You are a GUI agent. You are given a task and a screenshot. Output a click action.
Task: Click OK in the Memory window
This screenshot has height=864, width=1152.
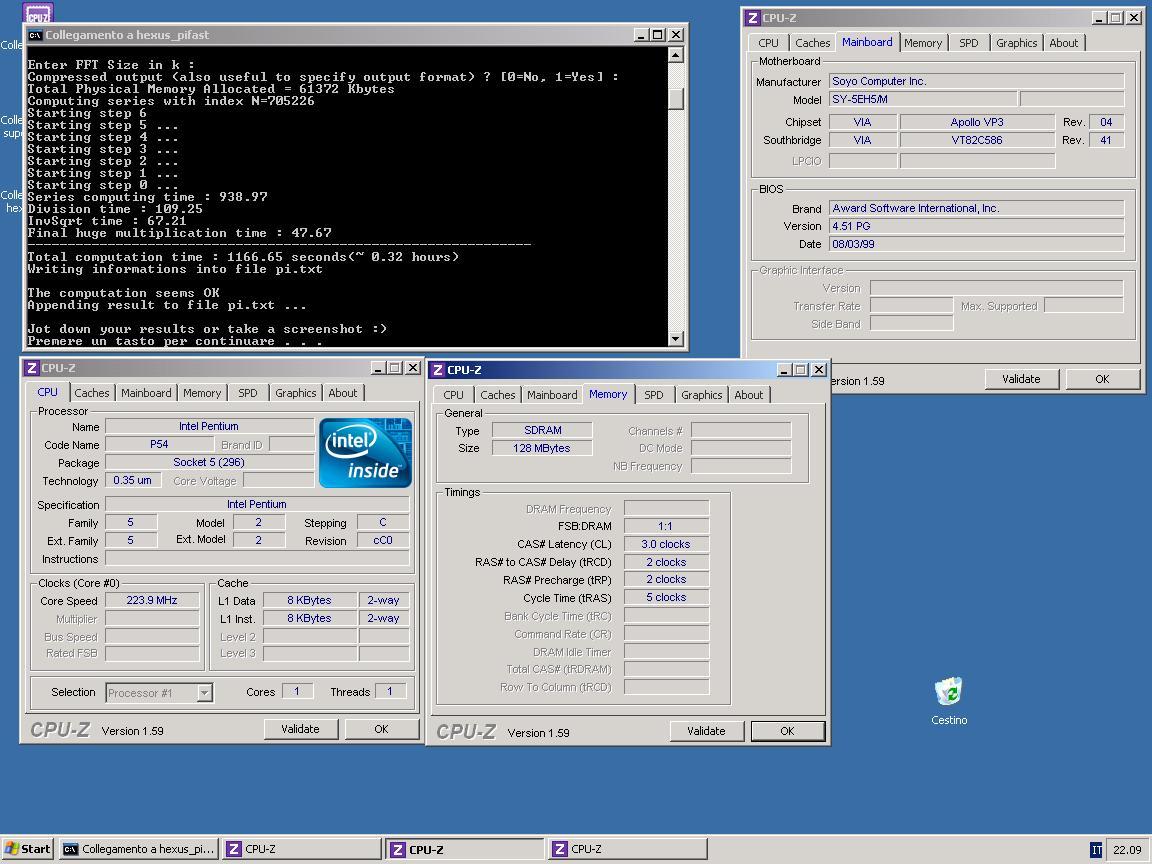tap(788, 731)
